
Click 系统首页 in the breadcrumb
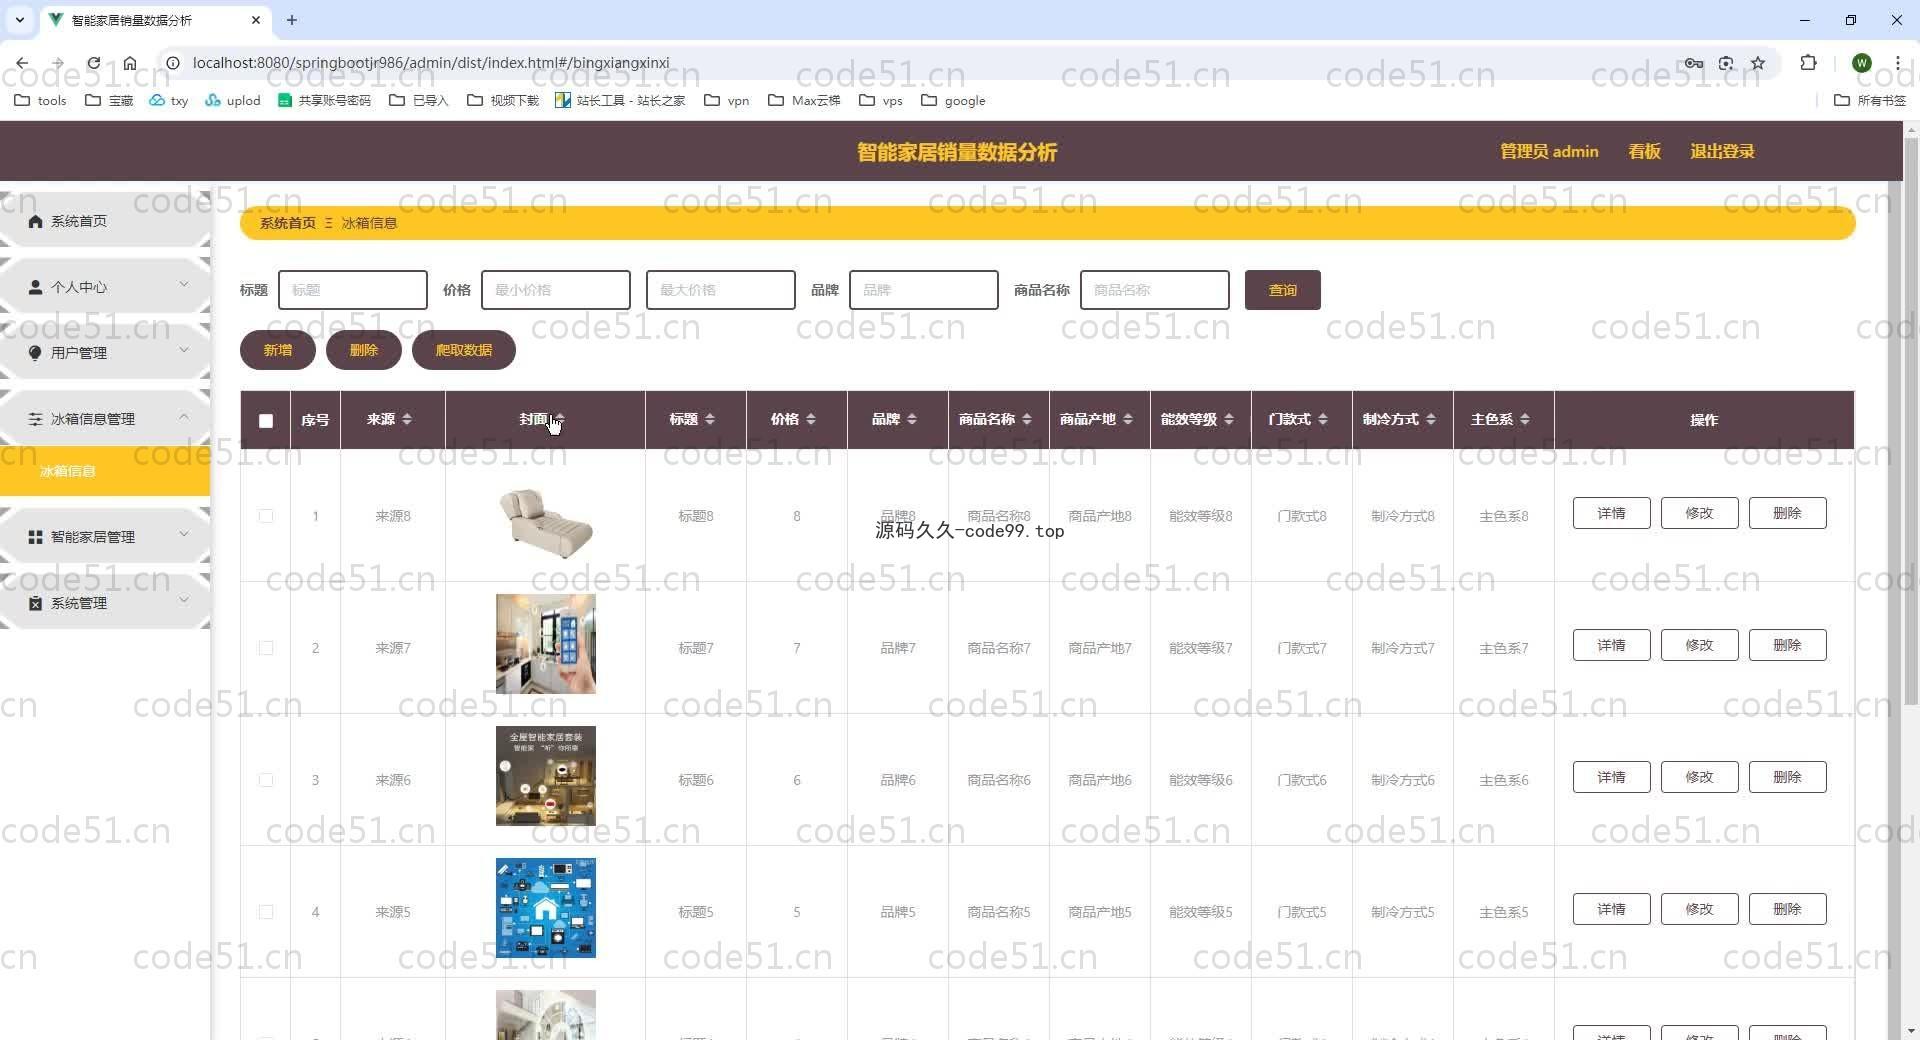[287, 223]
